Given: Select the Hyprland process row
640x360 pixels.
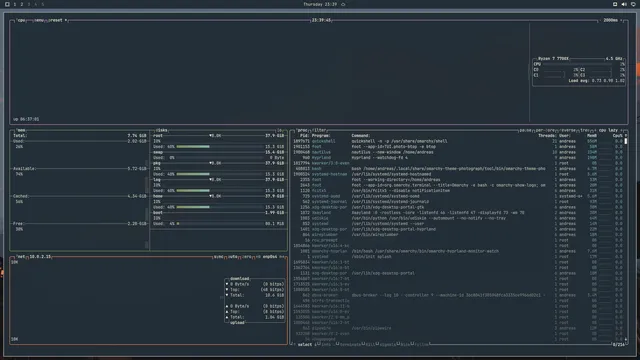Looking at the screenshot, I should pyautogui.click(x=457, y=158).
